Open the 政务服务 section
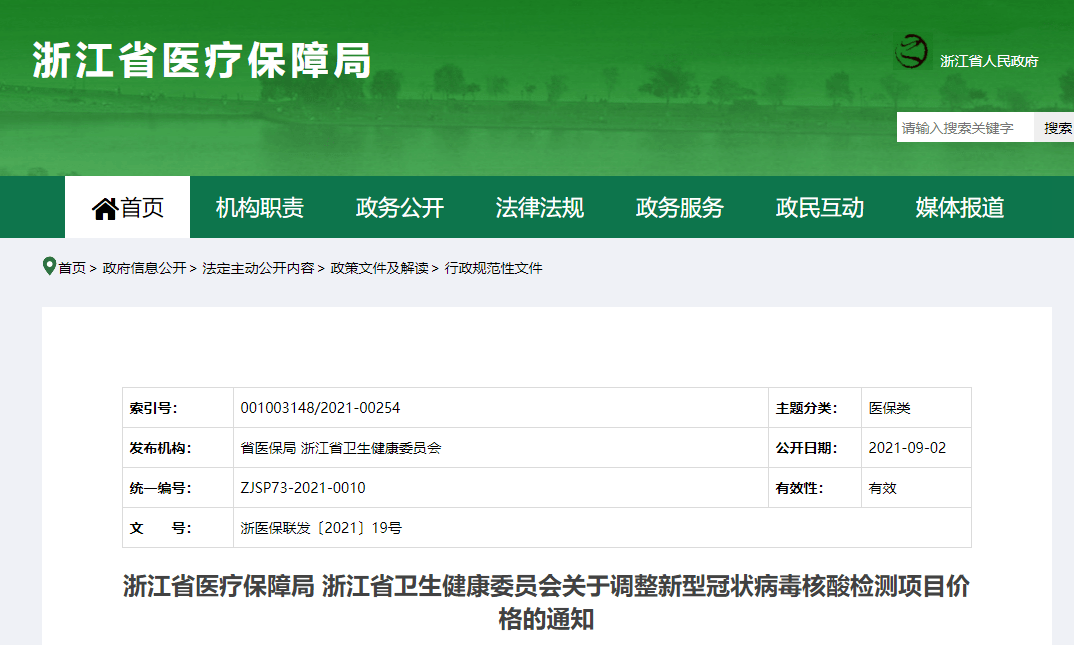Image resolution: width=1074 pixels, height=645 pixels. point(680,206)
